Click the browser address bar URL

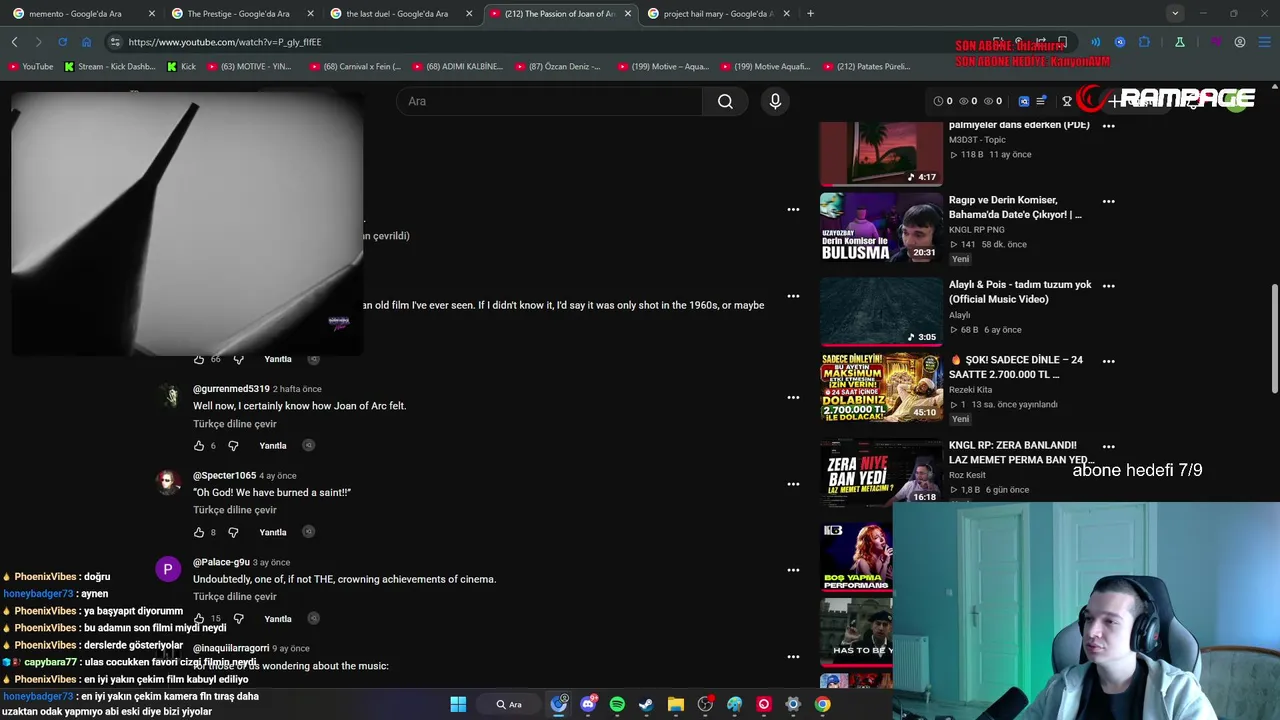pos(225,42)
